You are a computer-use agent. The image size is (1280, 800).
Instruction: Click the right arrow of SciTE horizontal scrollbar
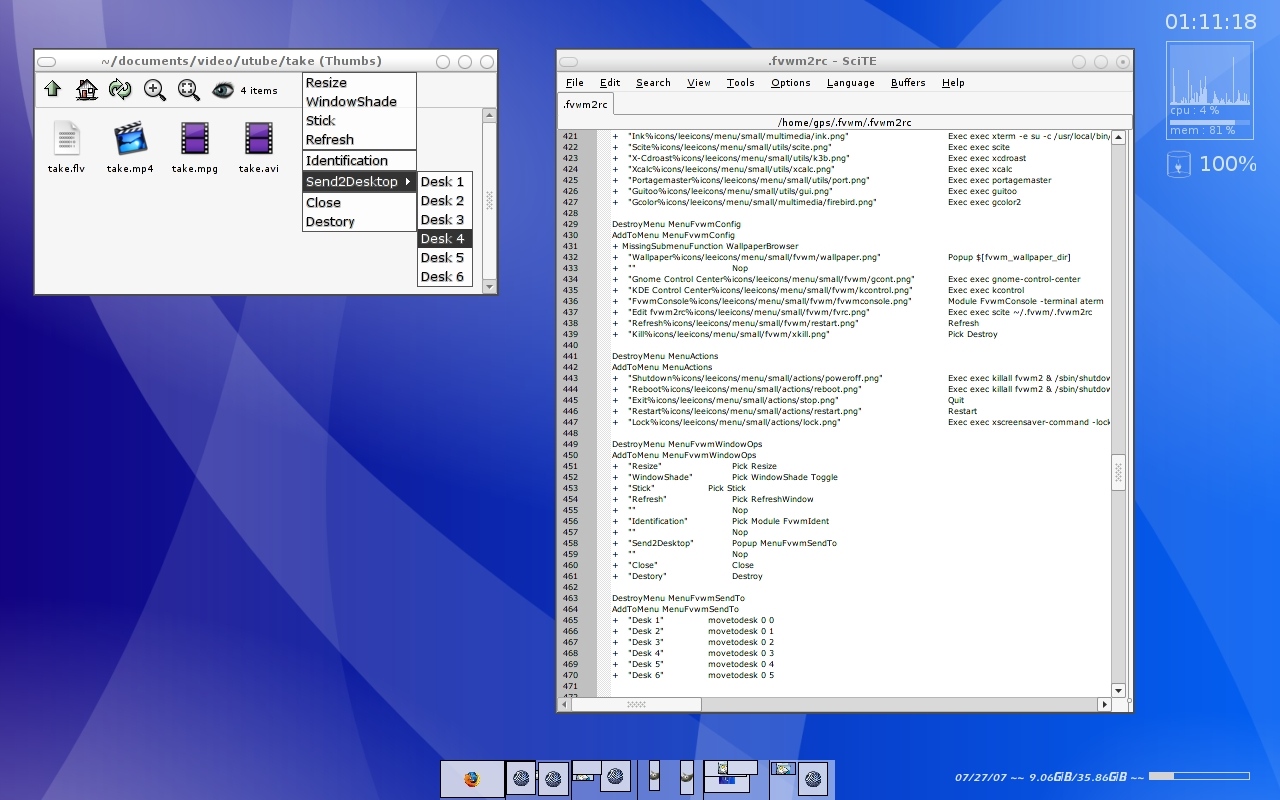click(x=1105, y=704)
